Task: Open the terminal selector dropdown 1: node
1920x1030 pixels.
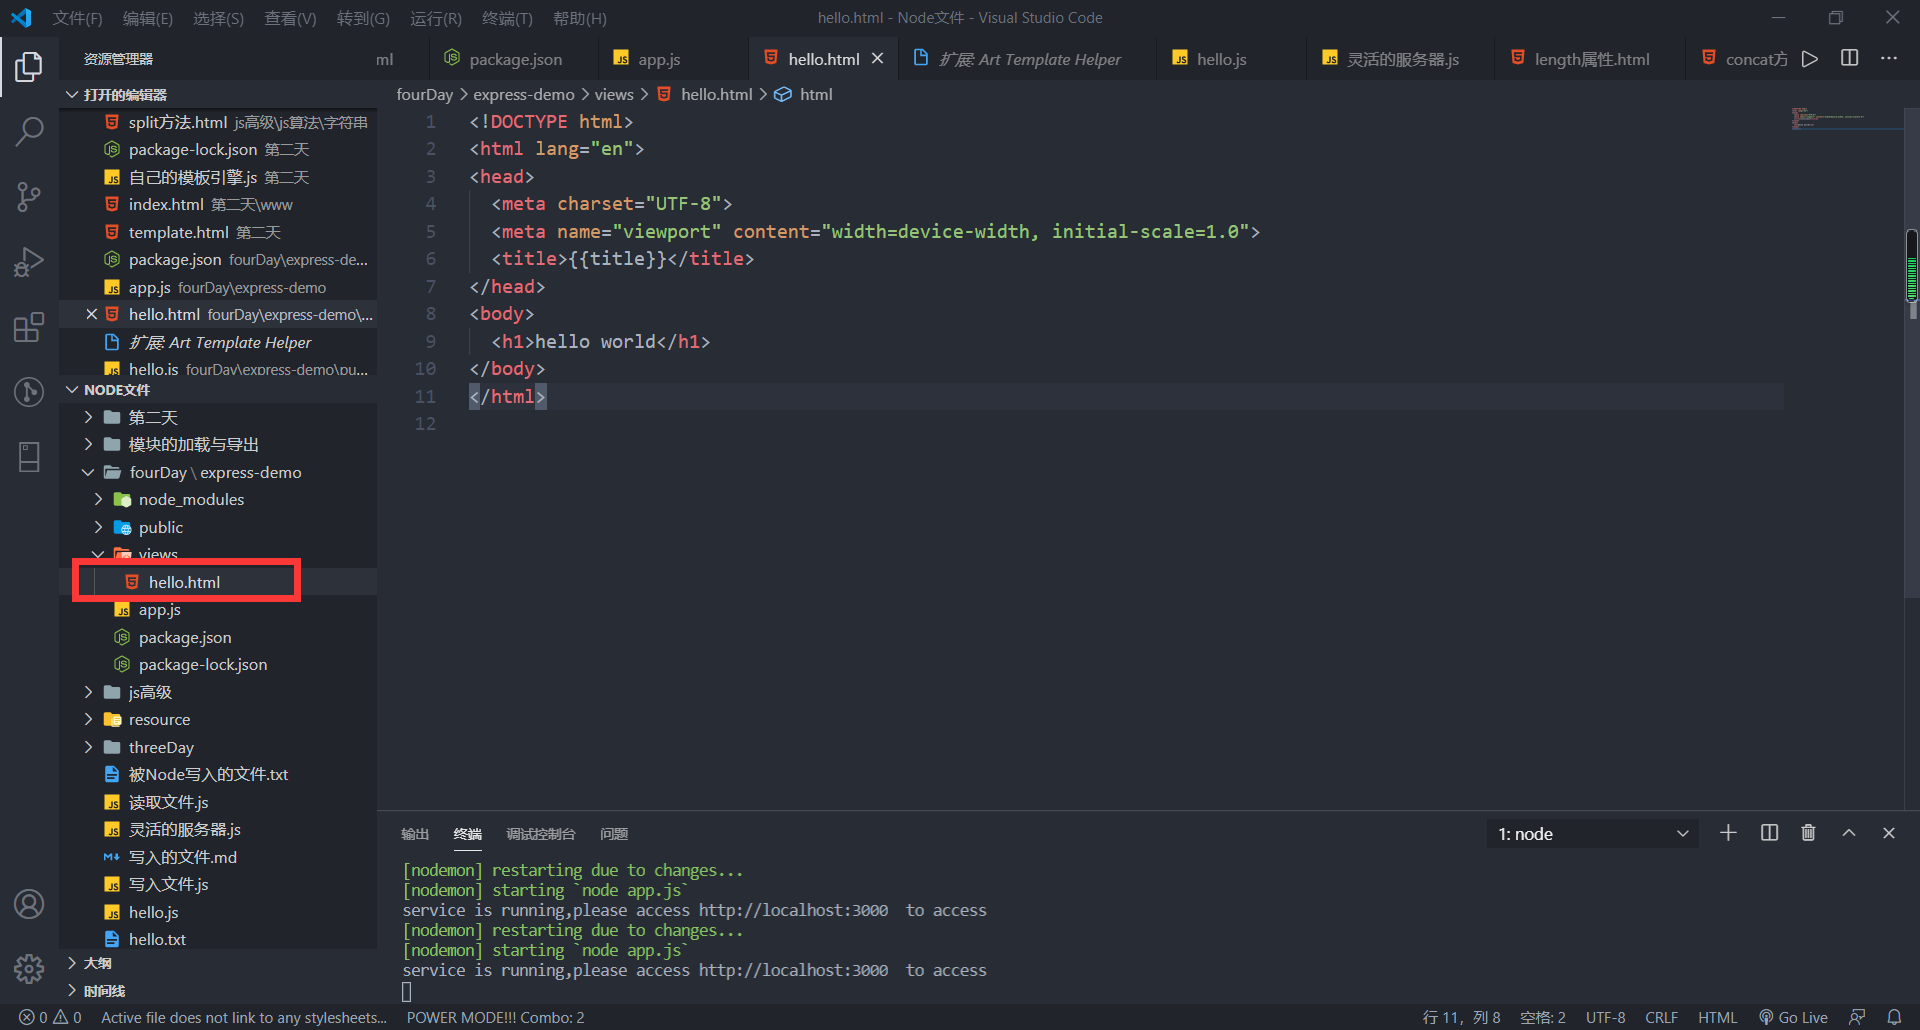Action: click(1592, 833)
